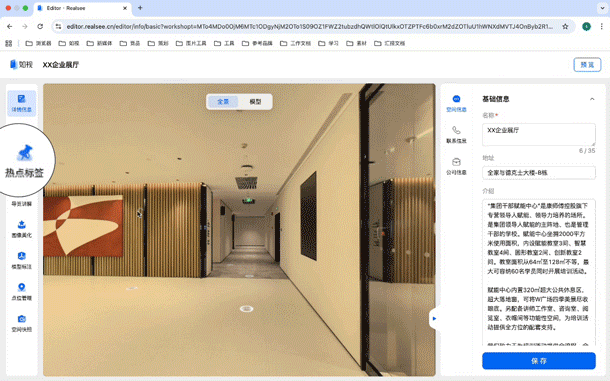Click the 名称 field containing XX企业展厅
Viewport: 610px width, 381px height.
pyautogui.click(x=539, y=134)
